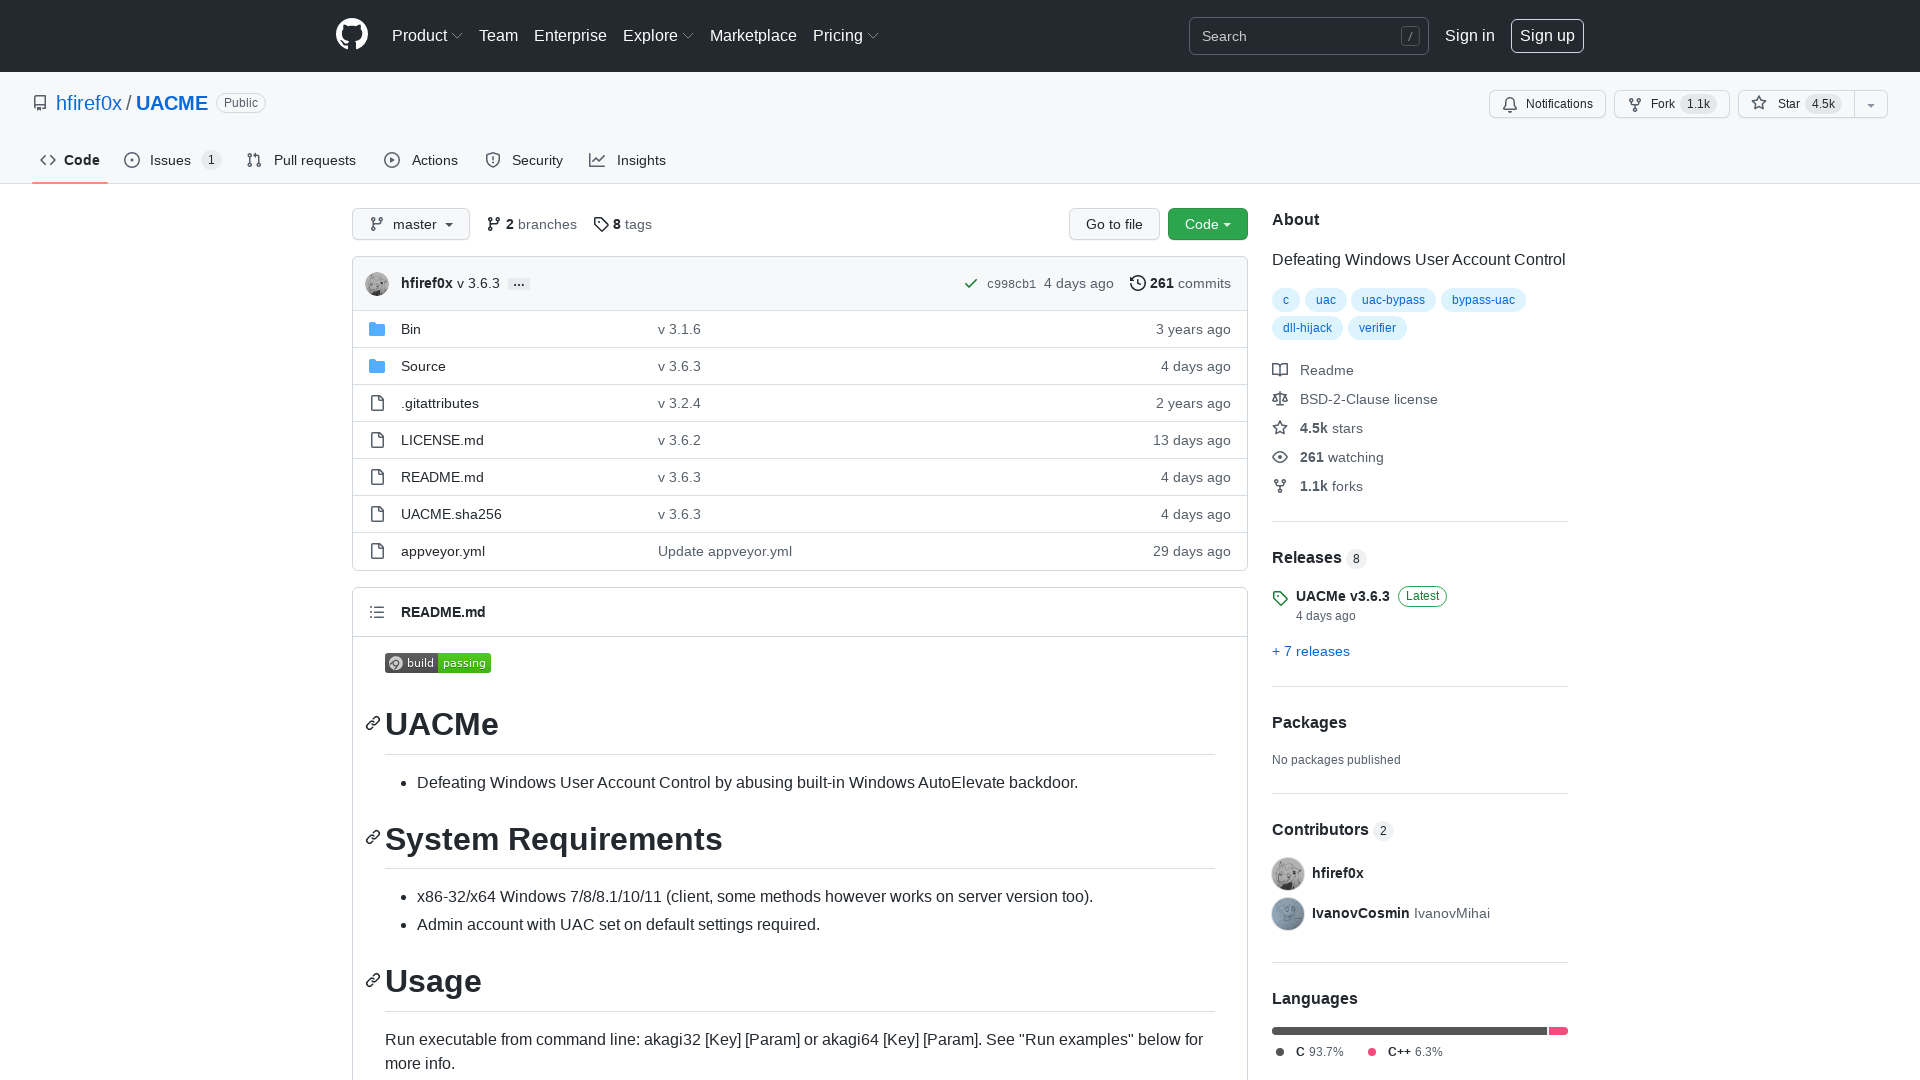Click the anchor icon beside System Requirements

pyautogui.click(x=373, y=837)
